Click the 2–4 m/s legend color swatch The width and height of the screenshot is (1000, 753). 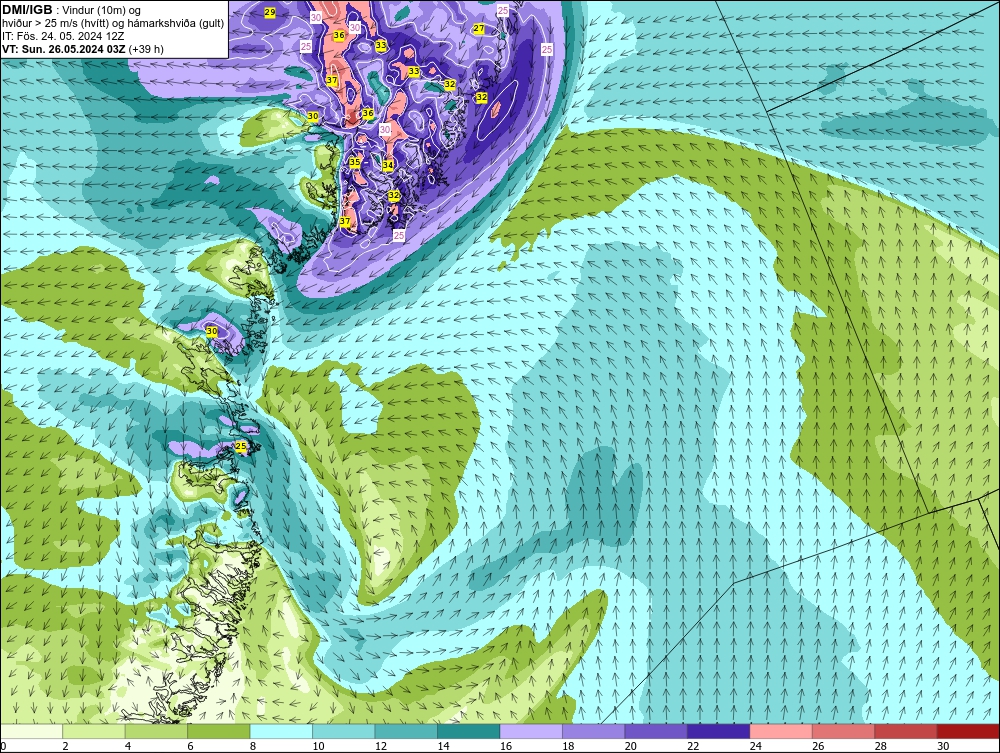(x=94, y=731)
